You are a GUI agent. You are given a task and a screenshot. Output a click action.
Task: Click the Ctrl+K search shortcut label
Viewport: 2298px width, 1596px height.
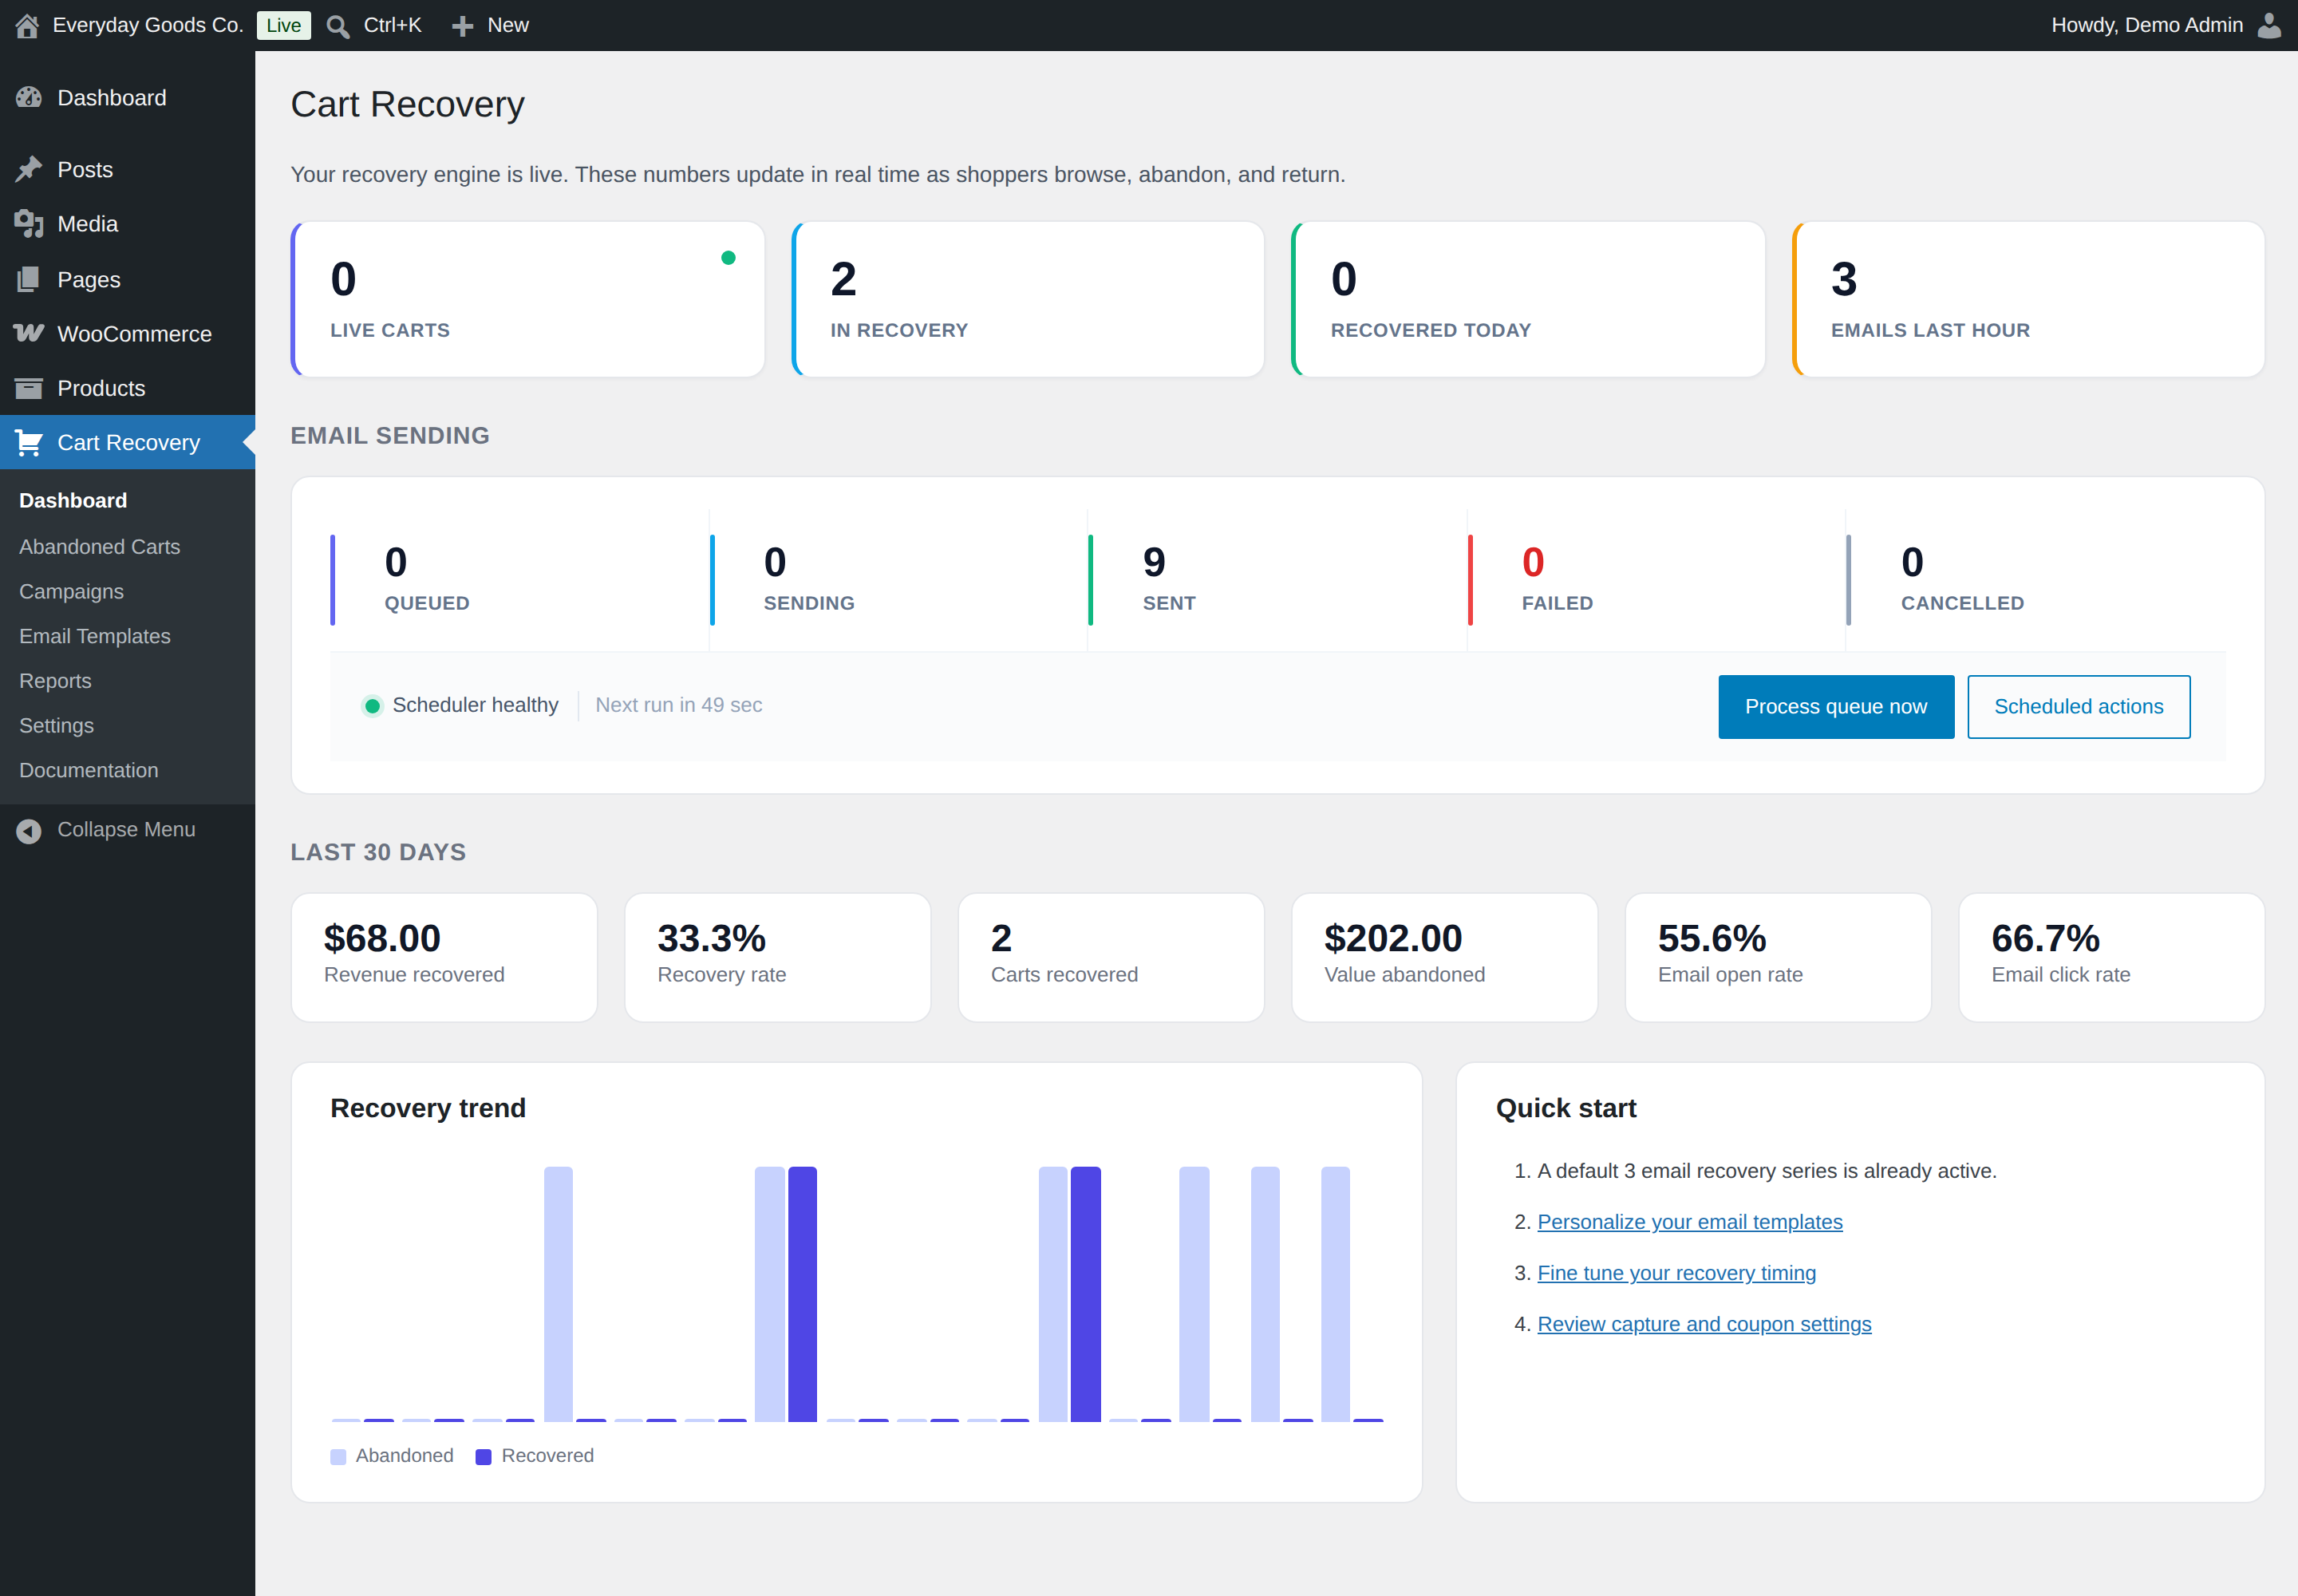coord(392,25)
